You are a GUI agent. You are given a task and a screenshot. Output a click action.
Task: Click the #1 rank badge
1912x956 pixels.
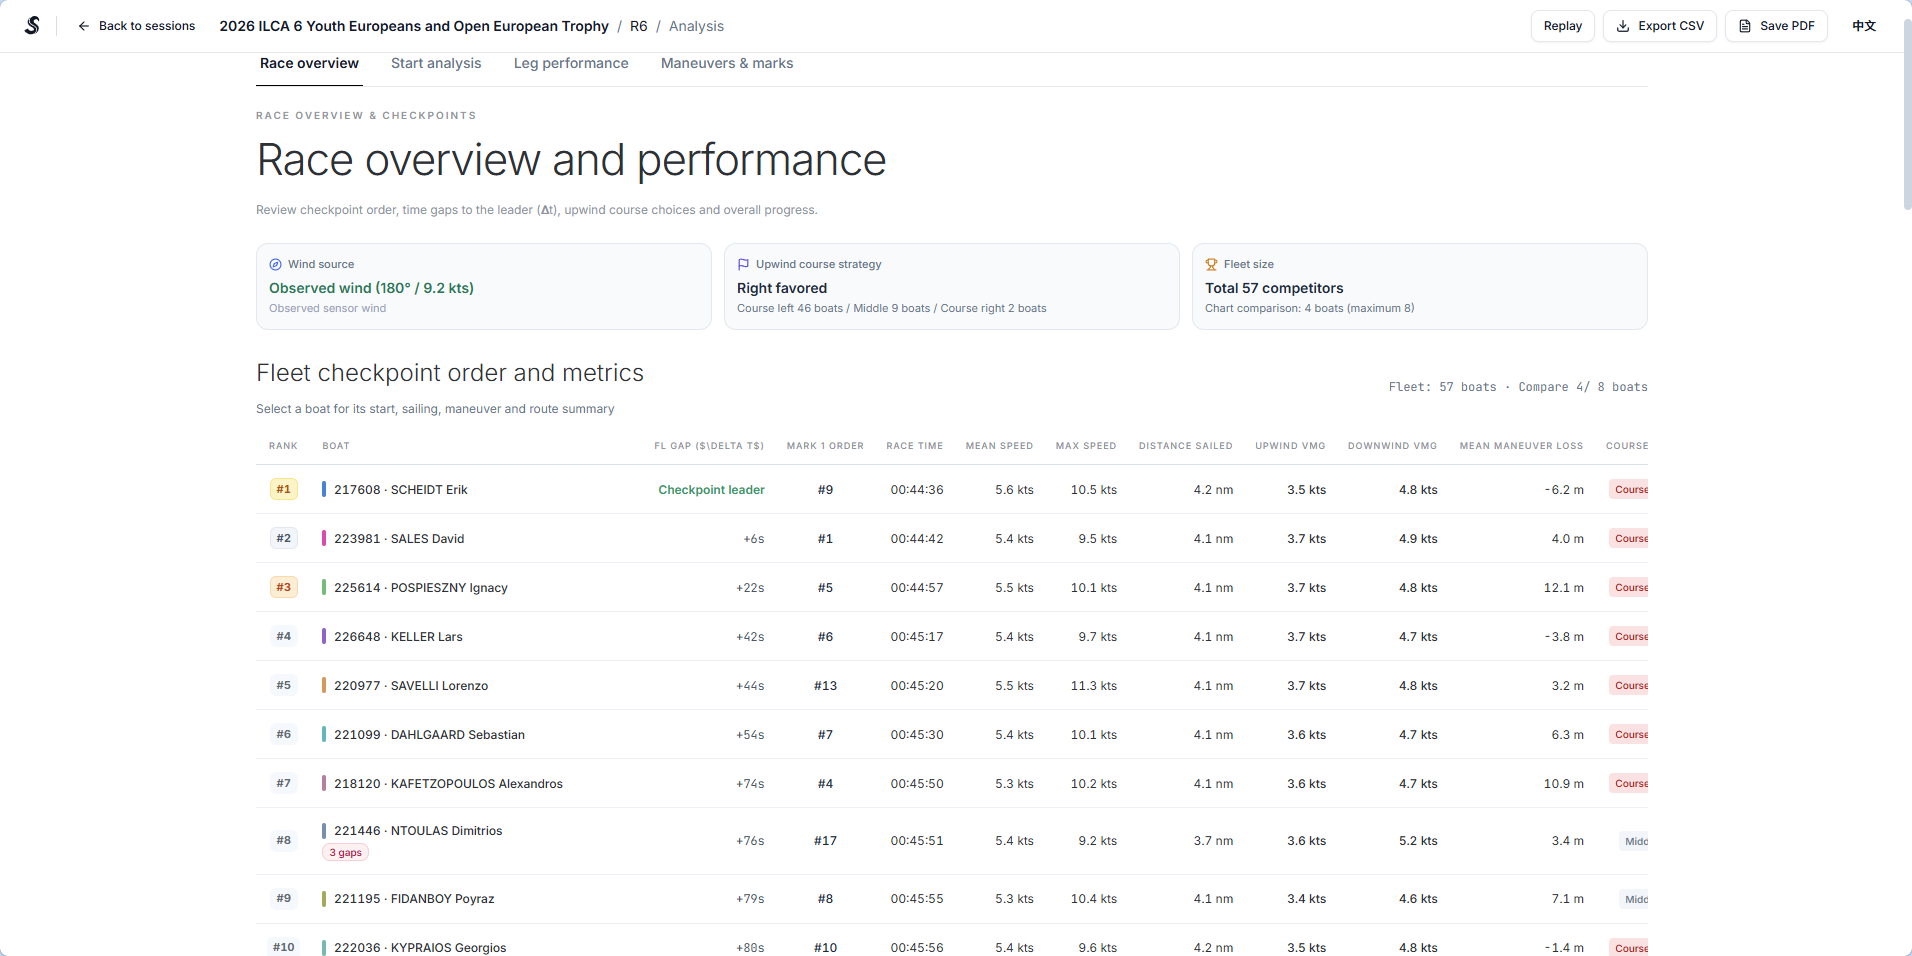[x=284, y=489]
